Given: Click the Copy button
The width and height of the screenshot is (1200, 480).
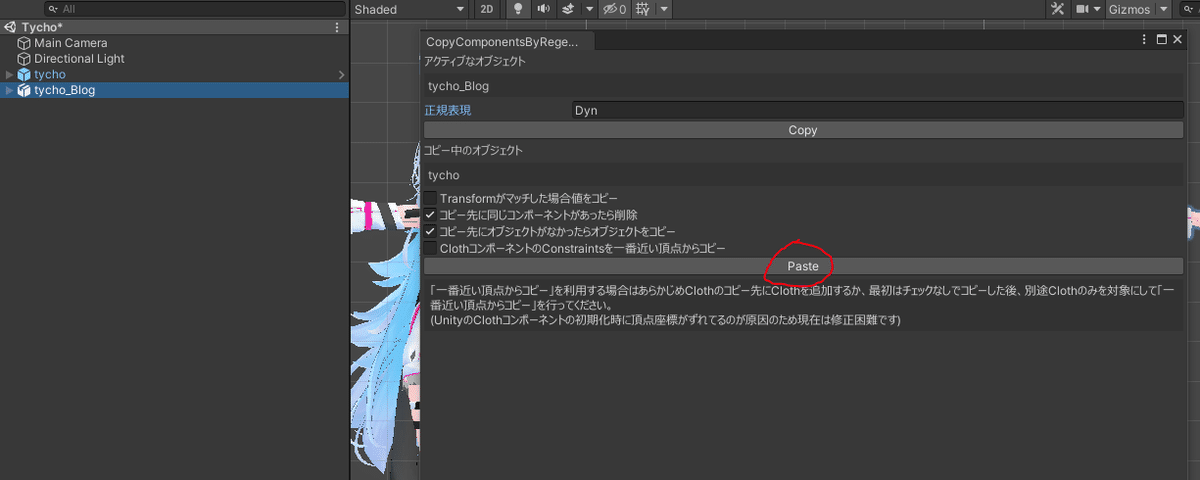Looking at the screenshot, I should [803, 130].
